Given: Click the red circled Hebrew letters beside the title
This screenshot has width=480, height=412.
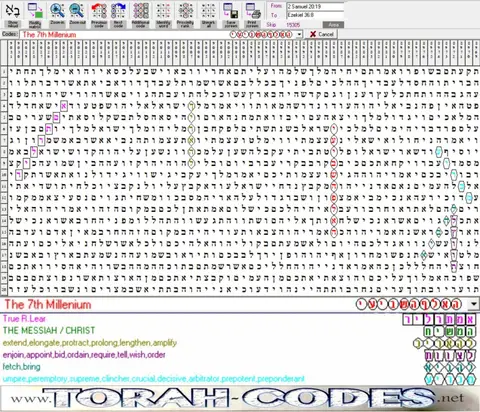Looking at the screenshot, I should click(x=409, y=304).
